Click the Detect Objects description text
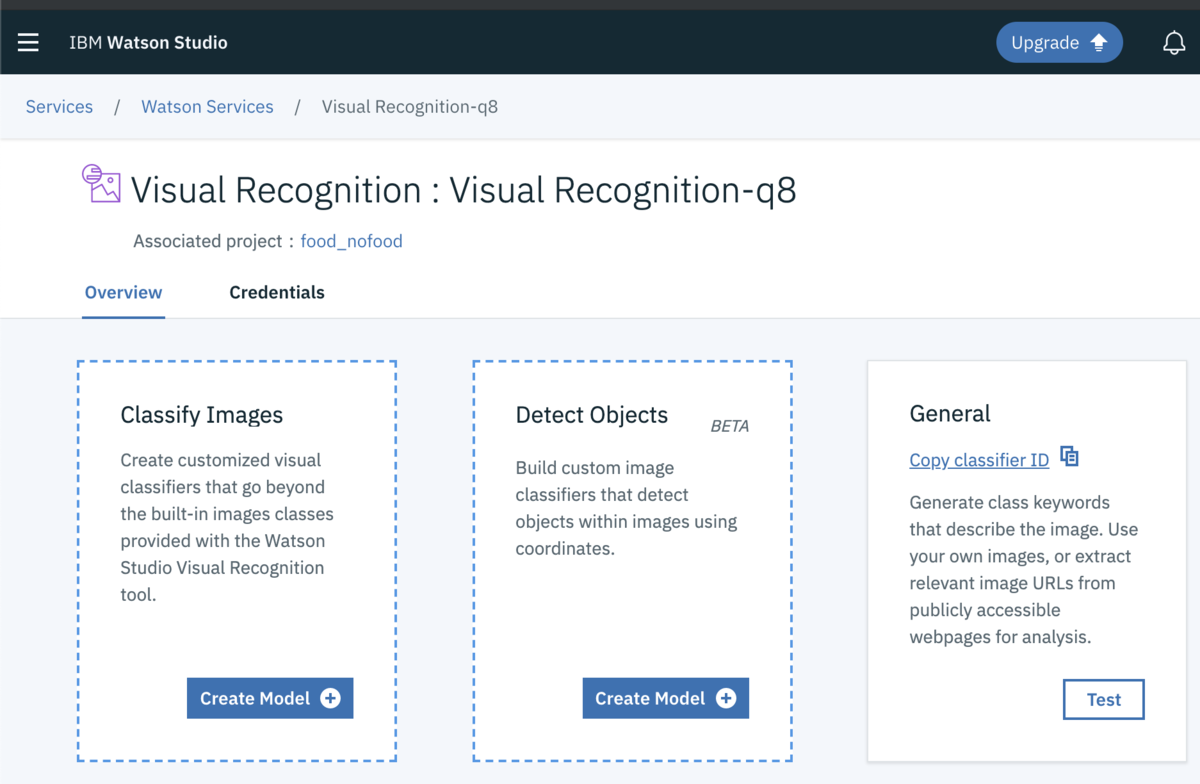 pos(626,508)
